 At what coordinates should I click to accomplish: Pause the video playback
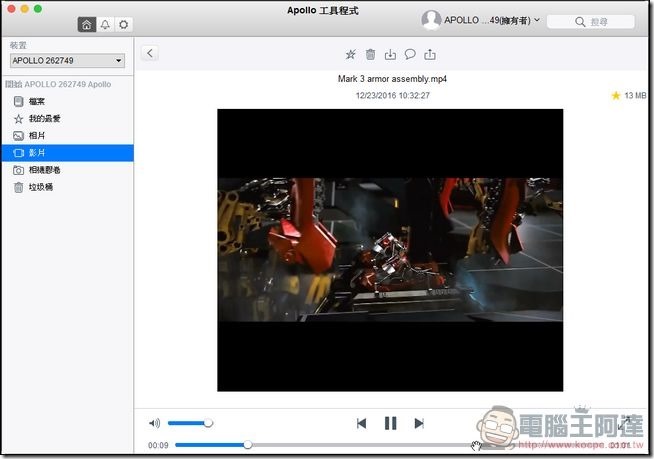[x=390, y=423]
